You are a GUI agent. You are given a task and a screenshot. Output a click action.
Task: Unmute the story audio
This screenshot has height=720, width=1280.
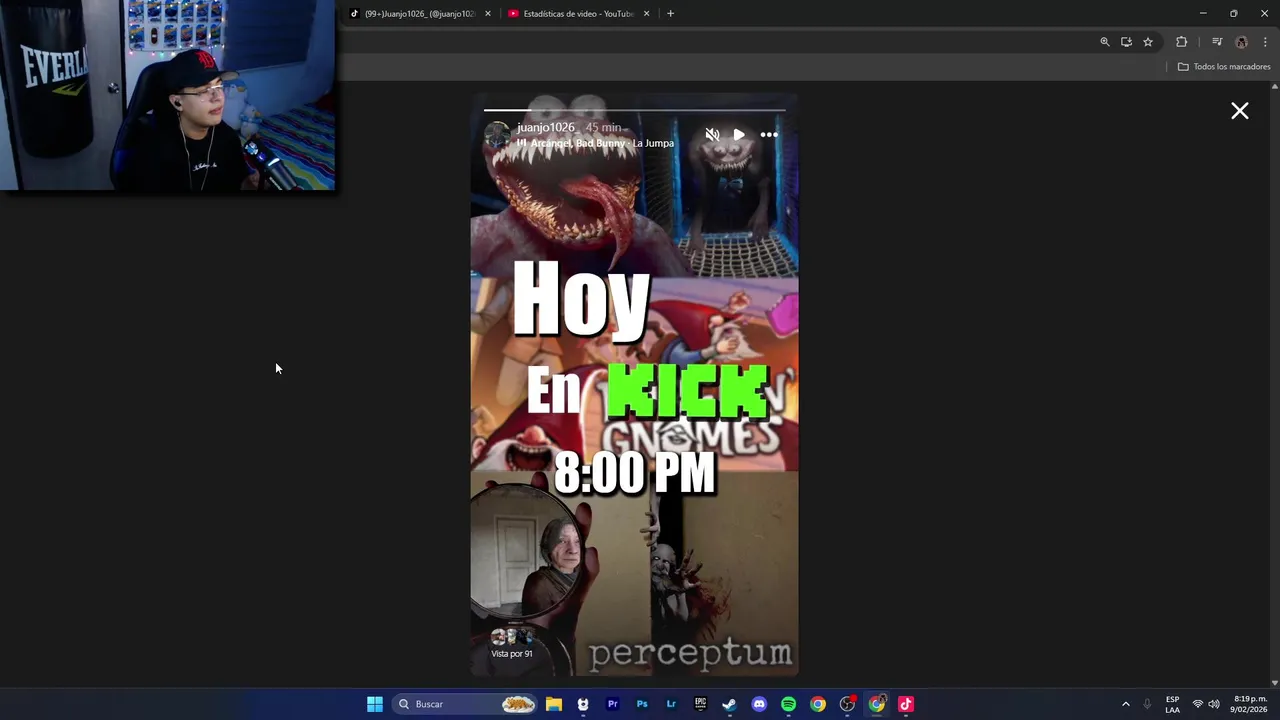tap(712, 134)
